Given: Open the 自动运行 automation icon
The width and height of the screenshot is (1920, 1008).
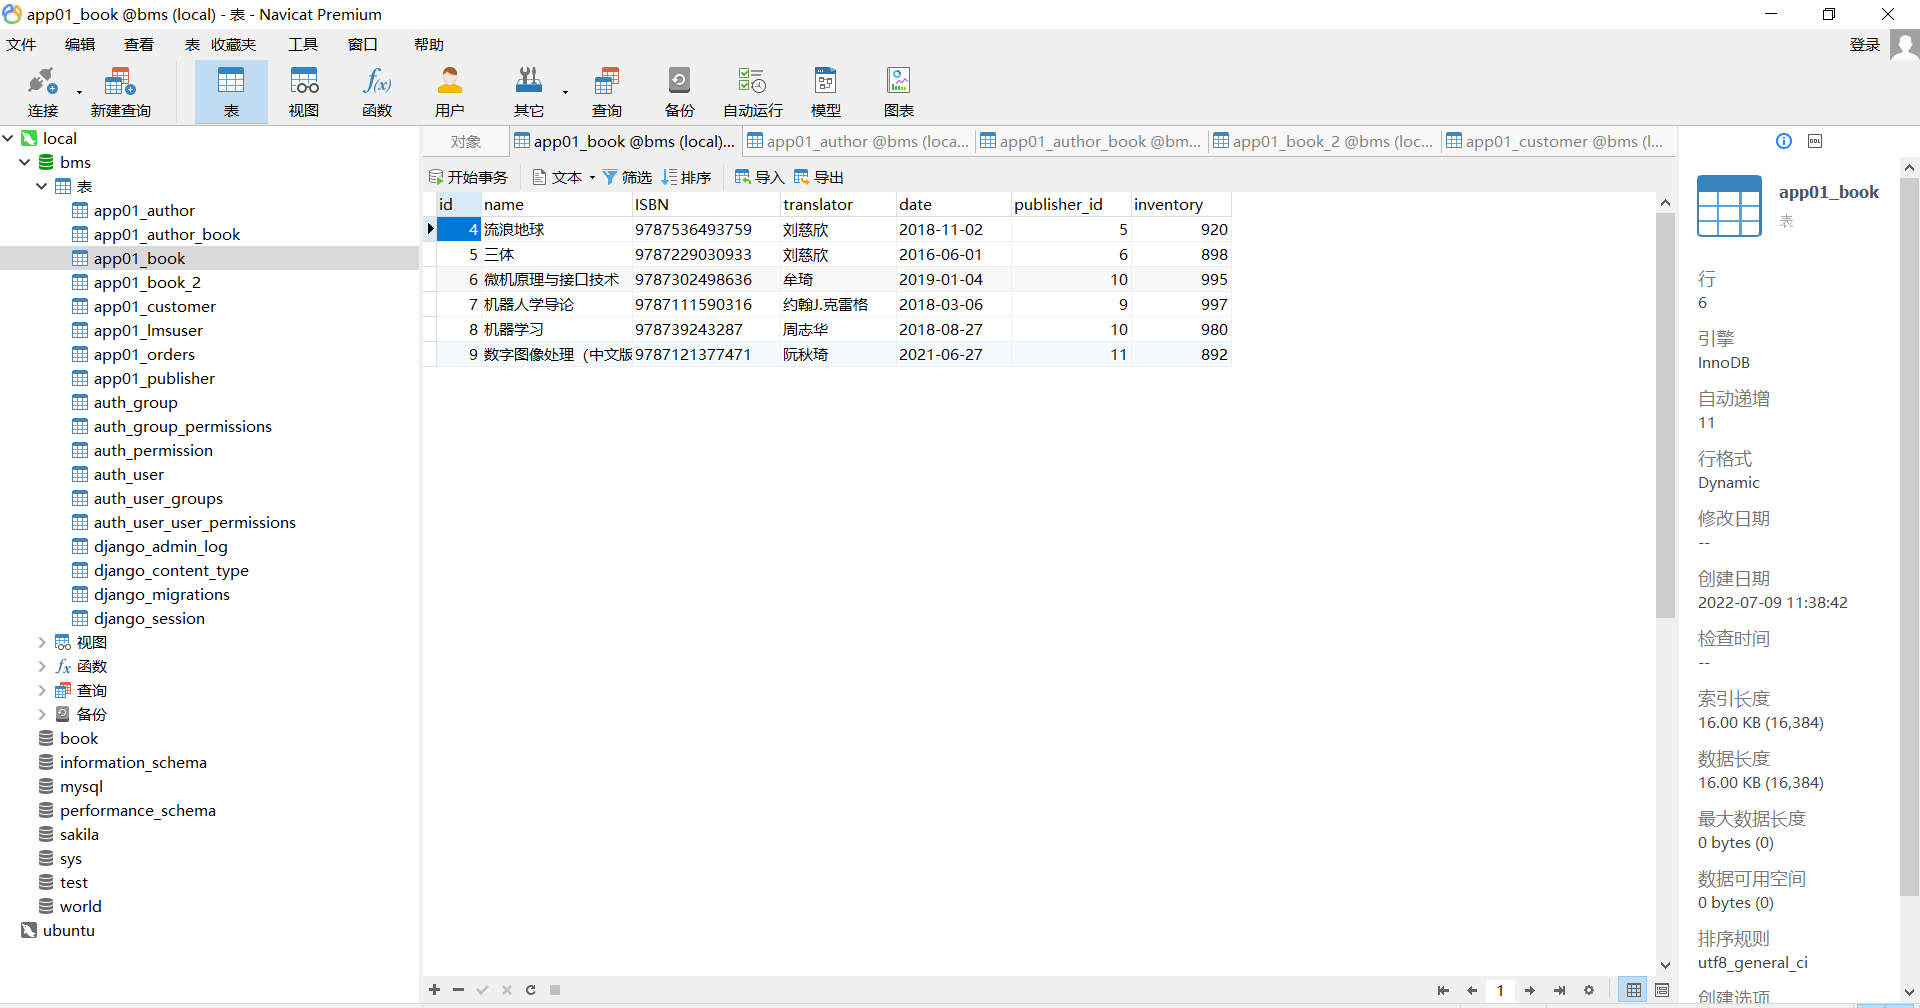Looking at the screenshot, I should click(x=753, y=92).
